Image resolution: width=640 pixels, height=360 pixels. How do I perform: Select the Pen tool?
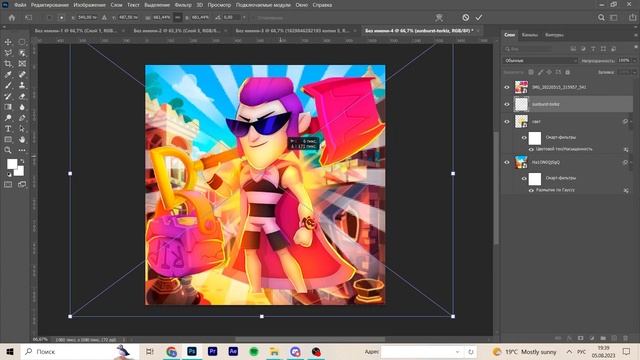click(x=22, y=118)
